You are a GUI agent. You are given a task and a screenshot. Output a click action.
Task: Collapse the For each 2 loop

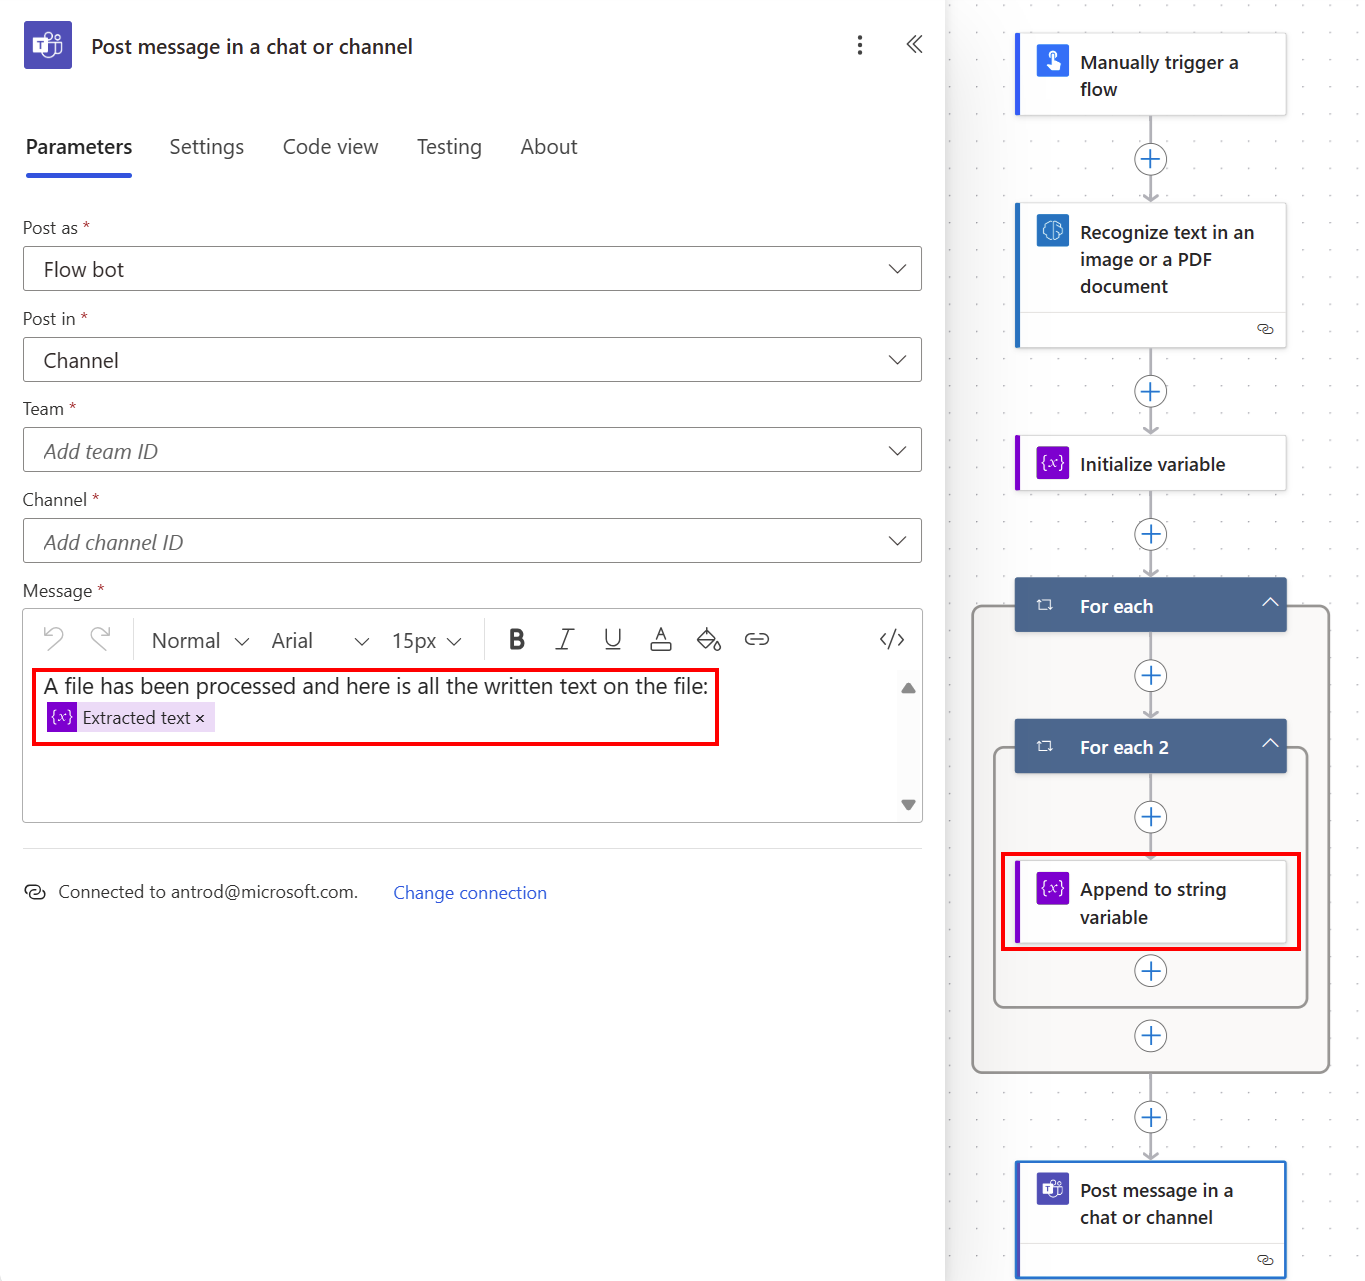click(1269, 744)
